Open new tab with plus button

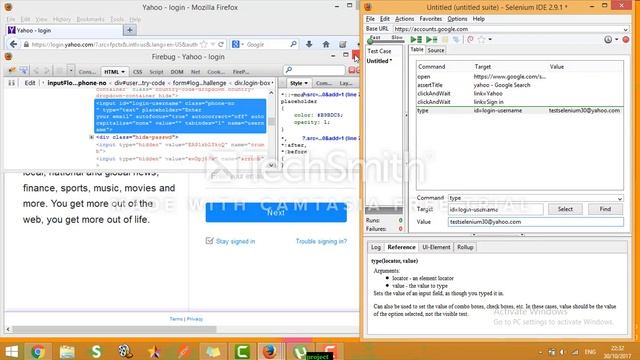129,30
